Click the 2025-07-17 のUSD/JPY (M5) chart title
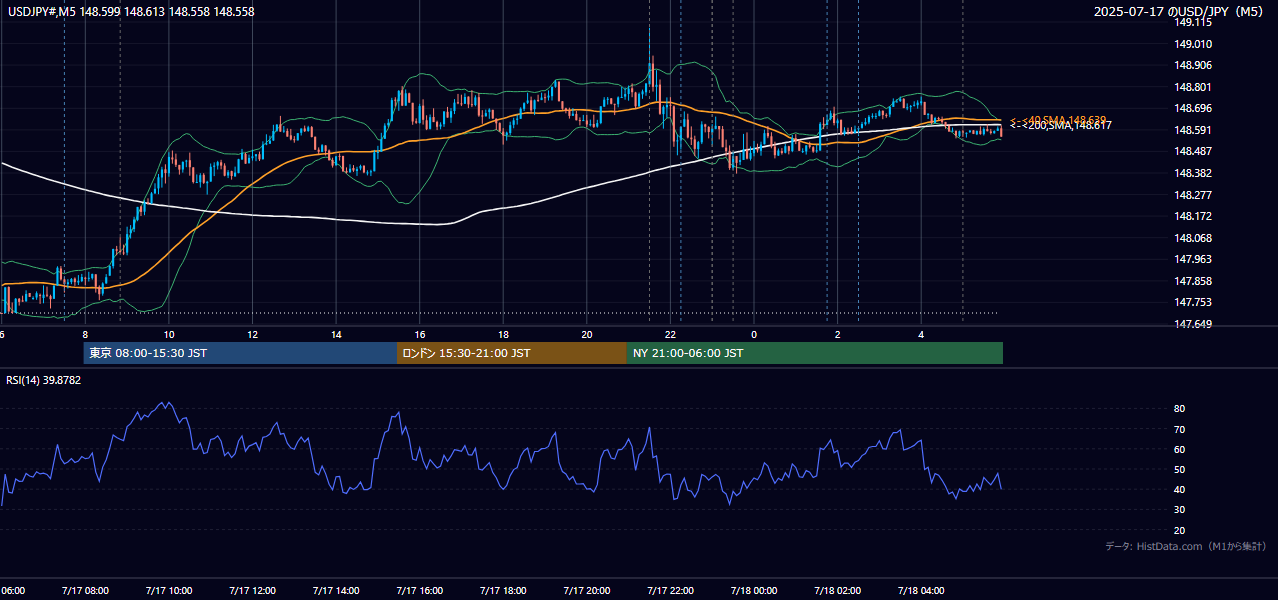Screen dimensions: 1278x600 pos(1180,12)
